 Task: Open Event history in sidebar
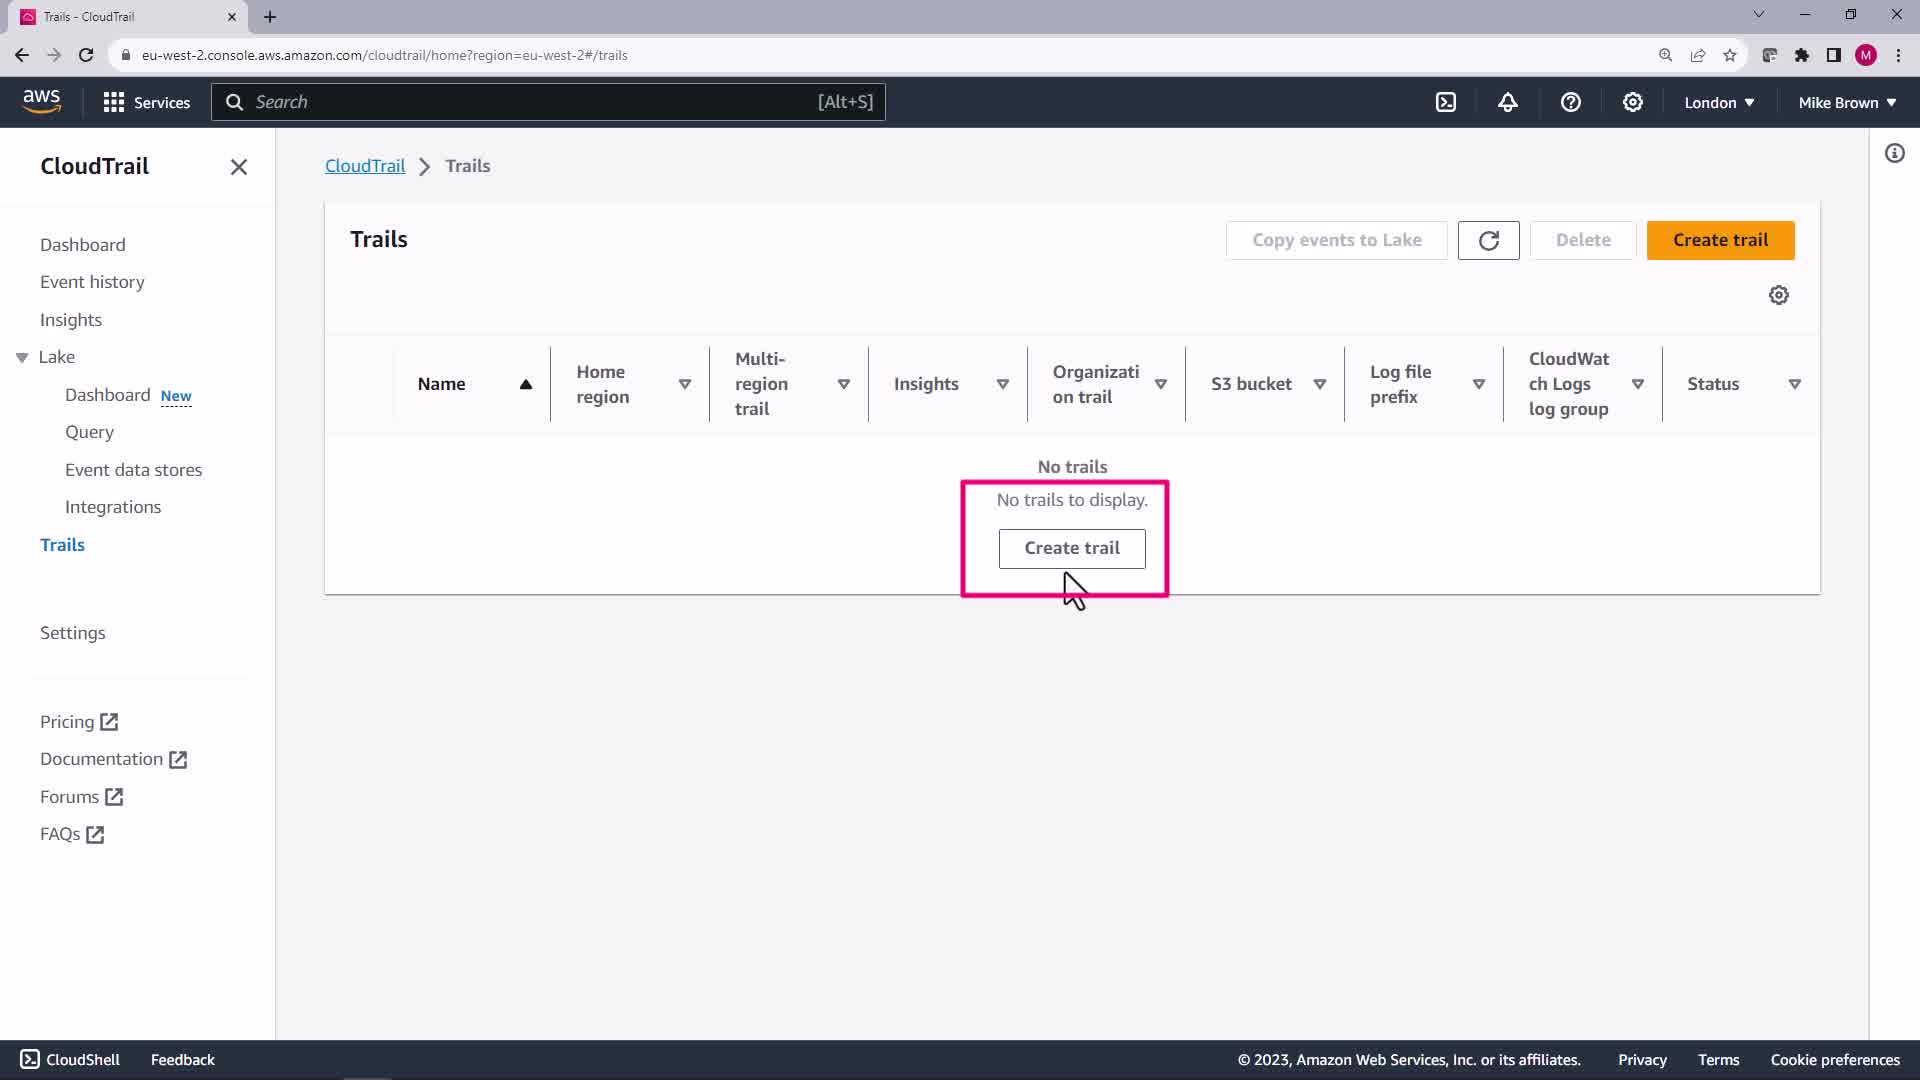click(92, 282)
